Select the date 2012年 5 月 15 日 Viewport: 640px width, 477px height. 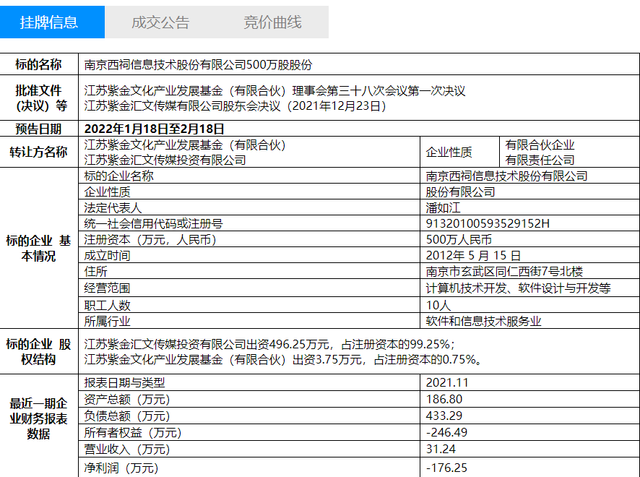pyautogui.click(x=473, y=255)
